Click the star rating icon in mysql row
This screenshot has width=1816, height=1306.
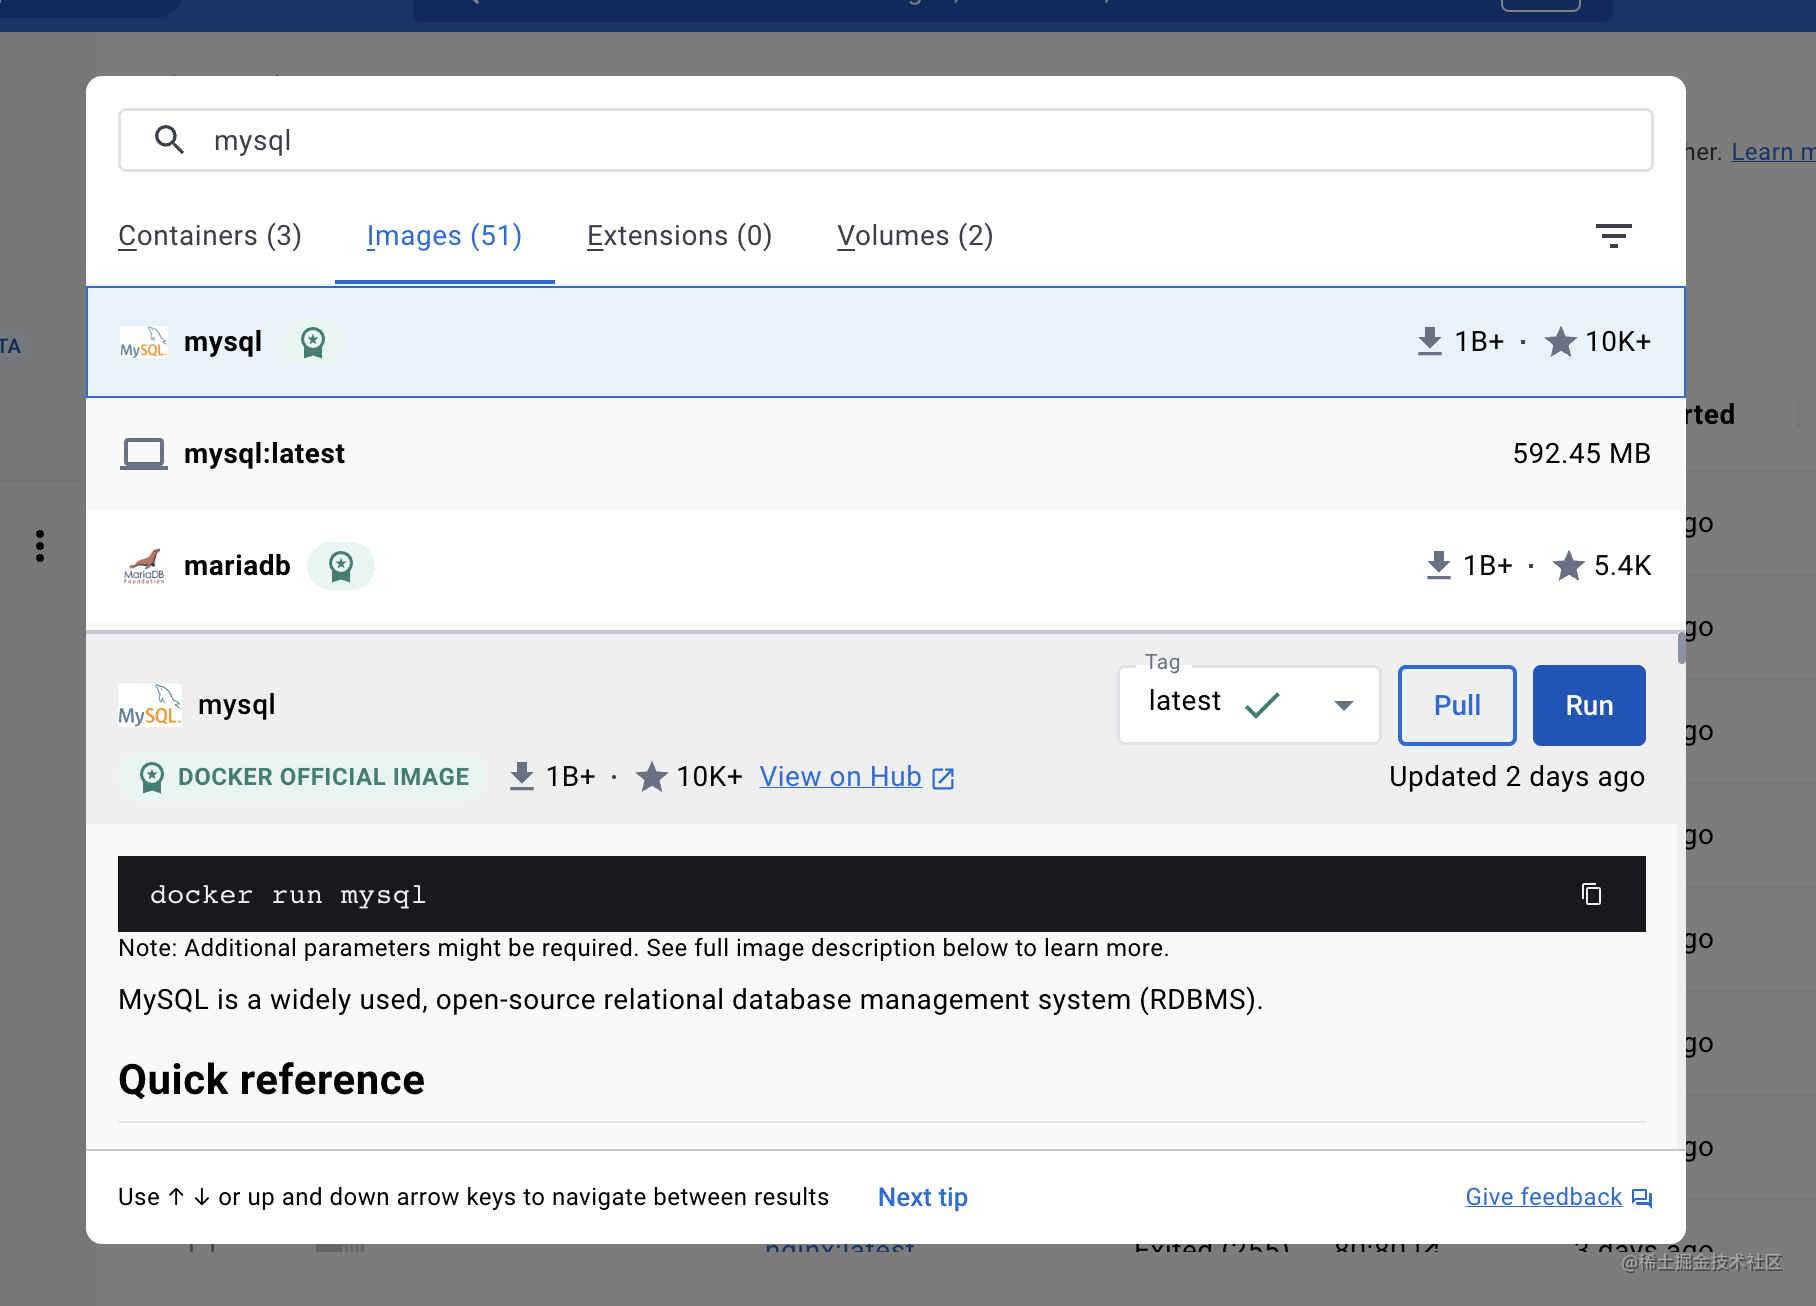[1560, 342]
